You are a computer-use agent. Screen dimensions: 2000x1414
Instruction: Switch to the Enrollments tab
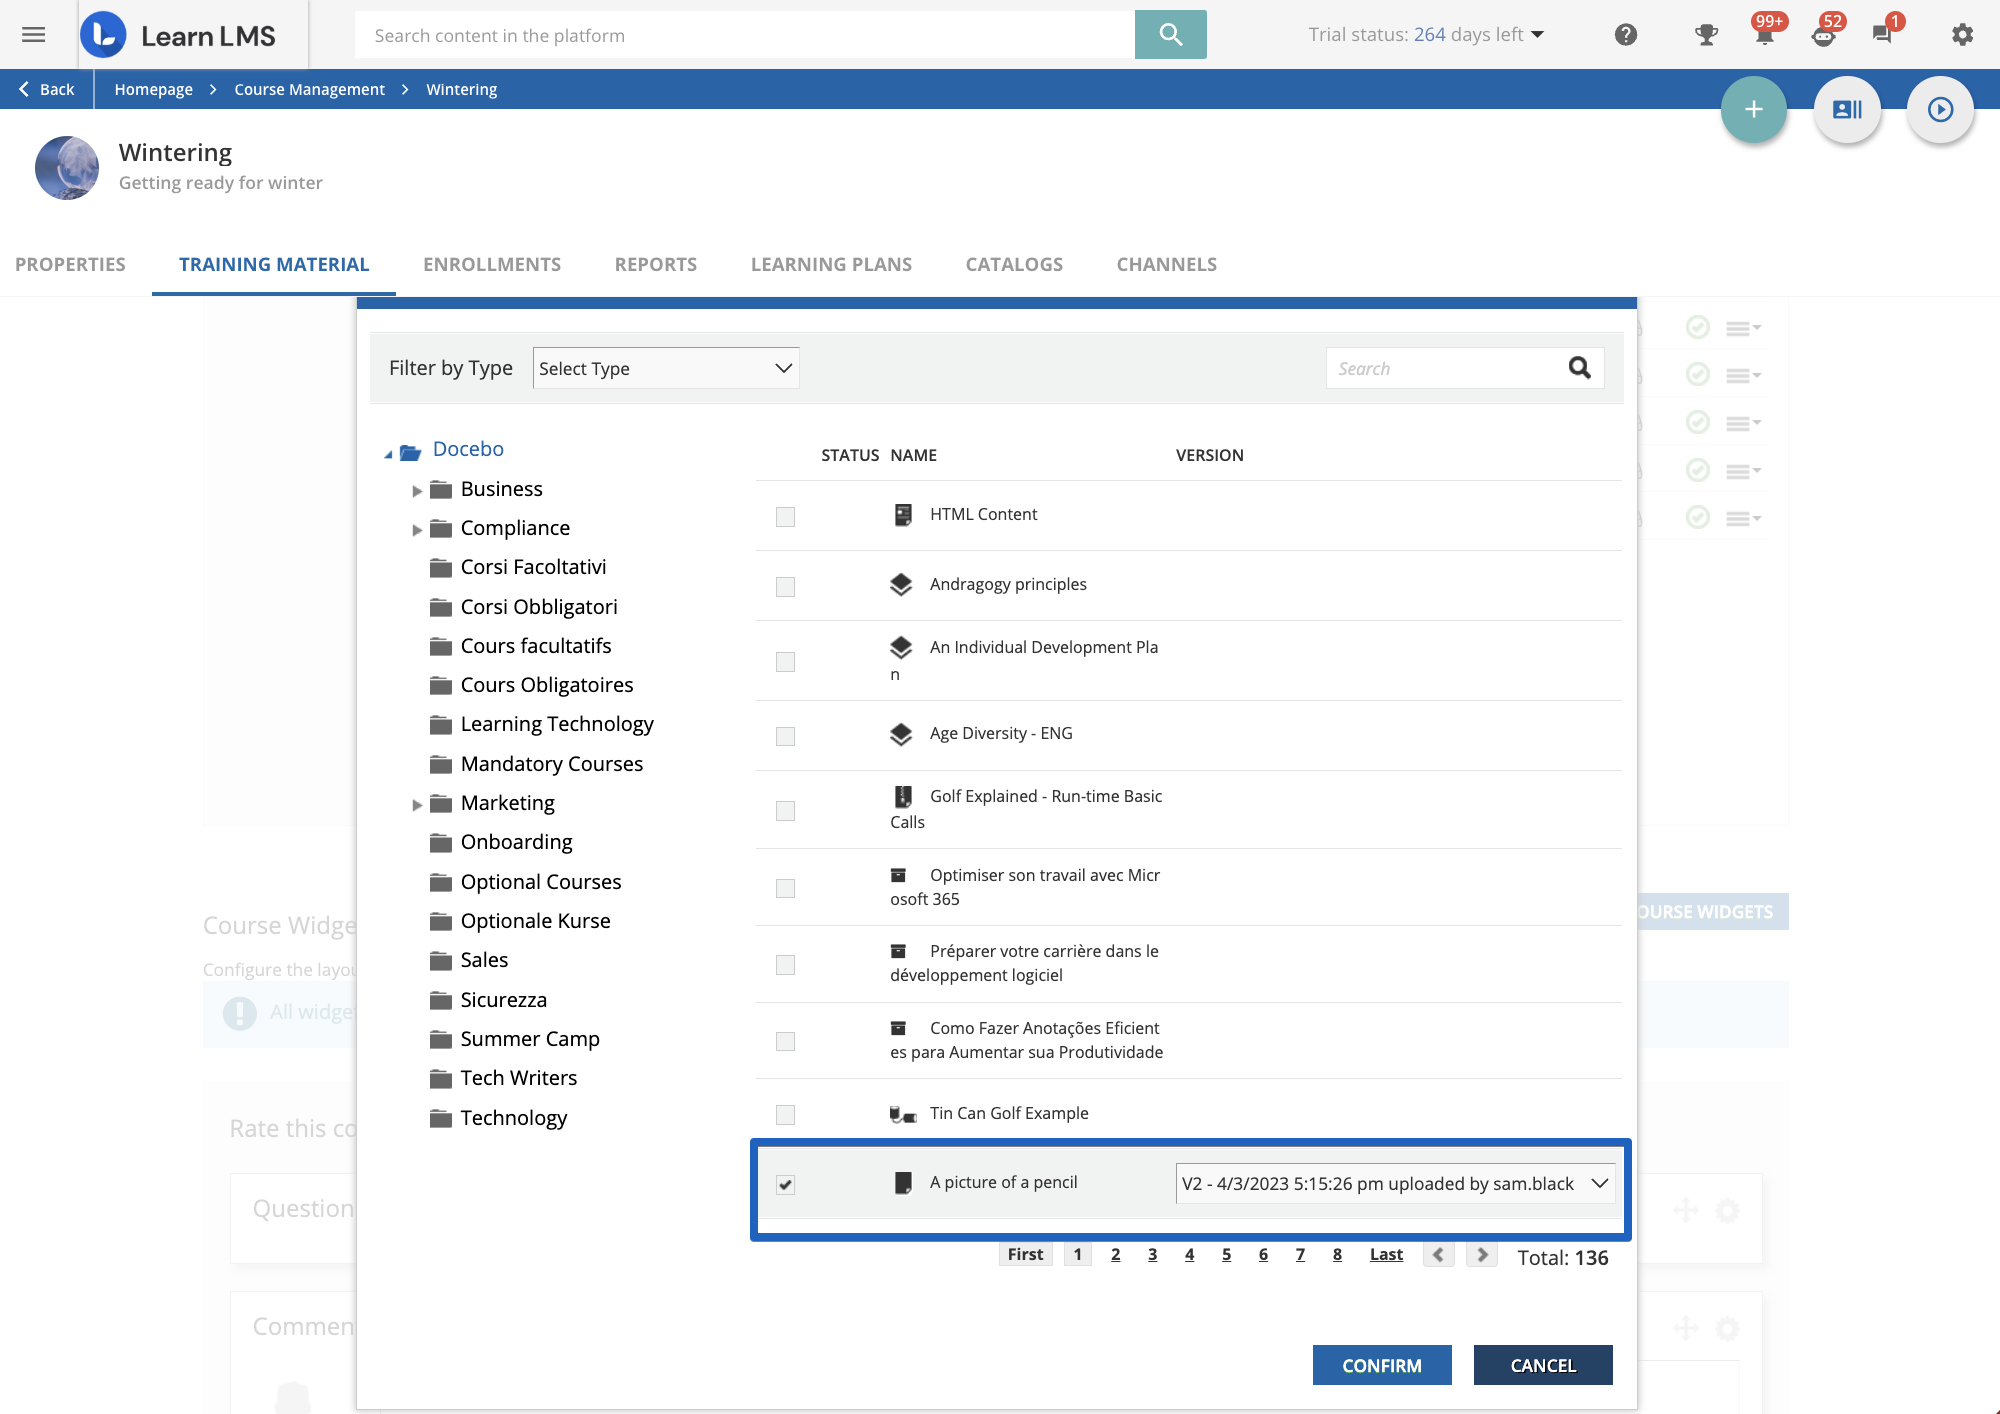492,264
